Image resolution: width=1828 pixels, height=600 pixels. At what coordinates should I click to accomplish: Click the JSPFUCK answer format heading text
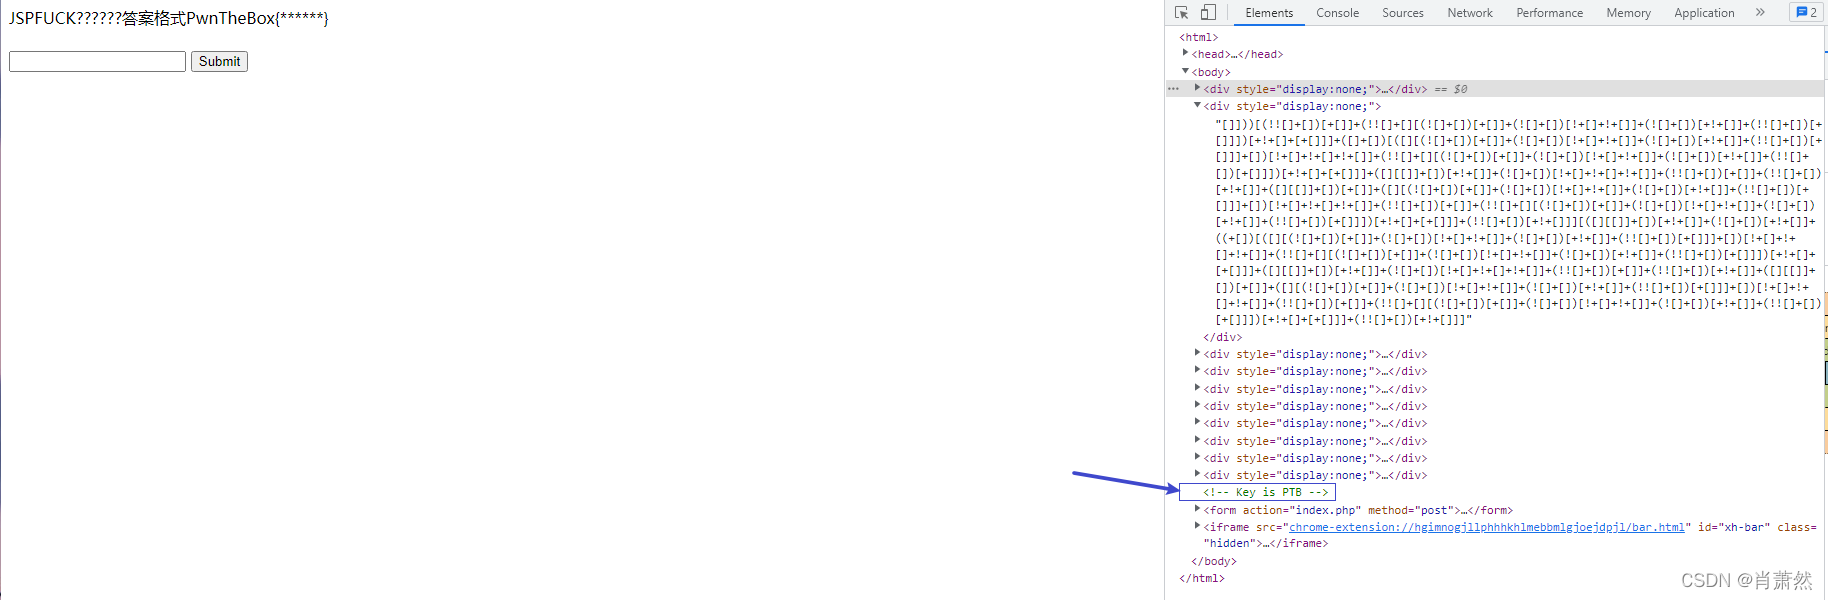(x=168, y=18)
